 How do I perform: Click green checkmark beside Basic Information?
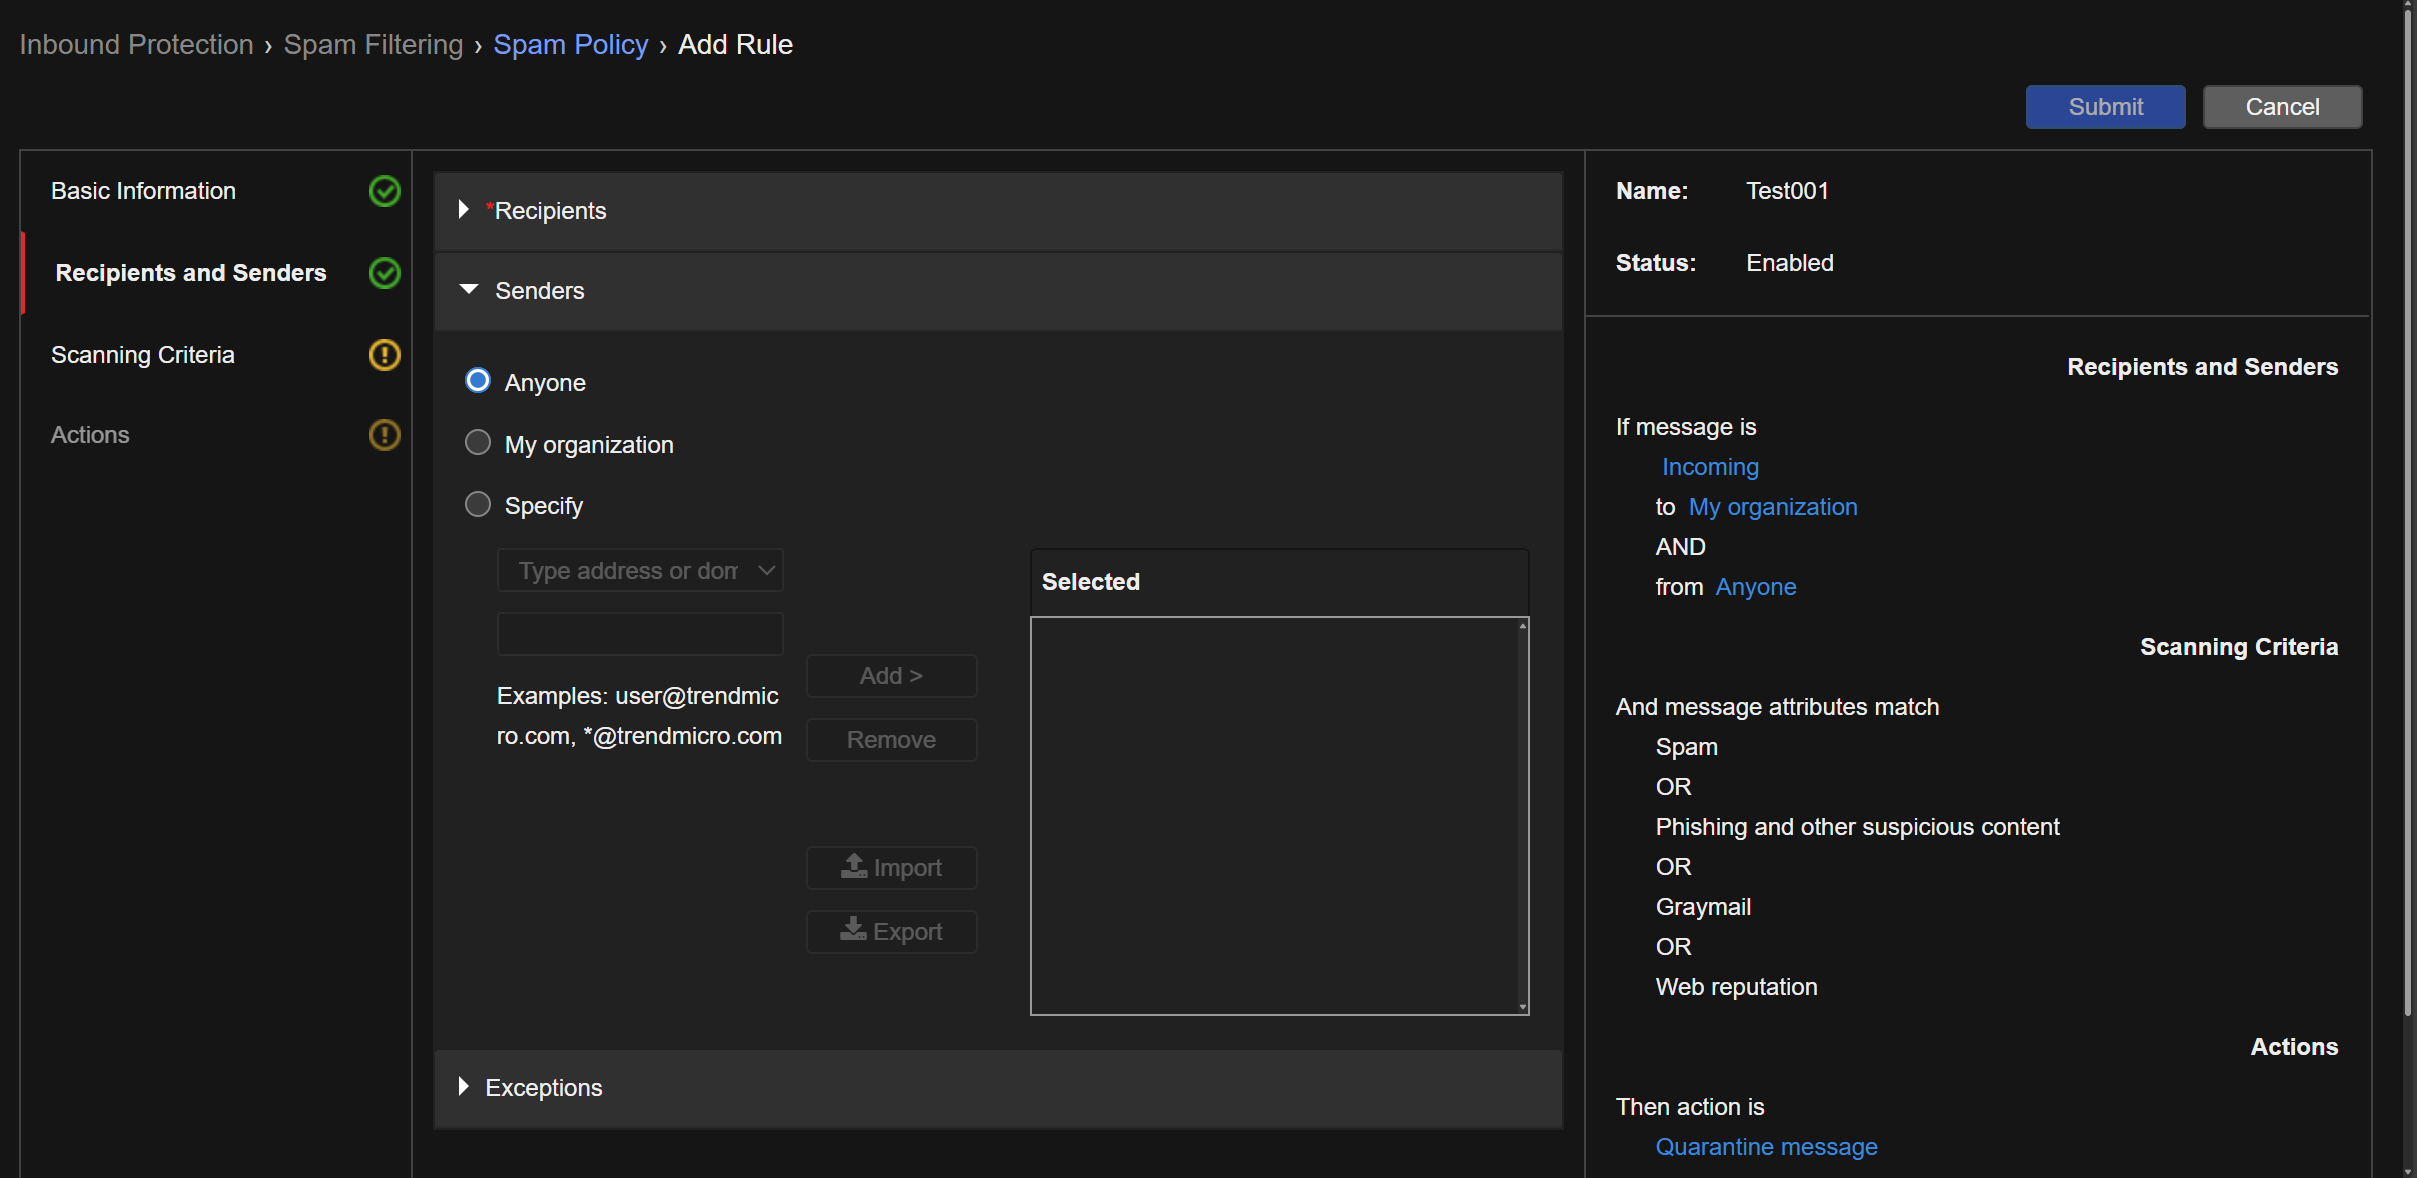click(384, 191)
